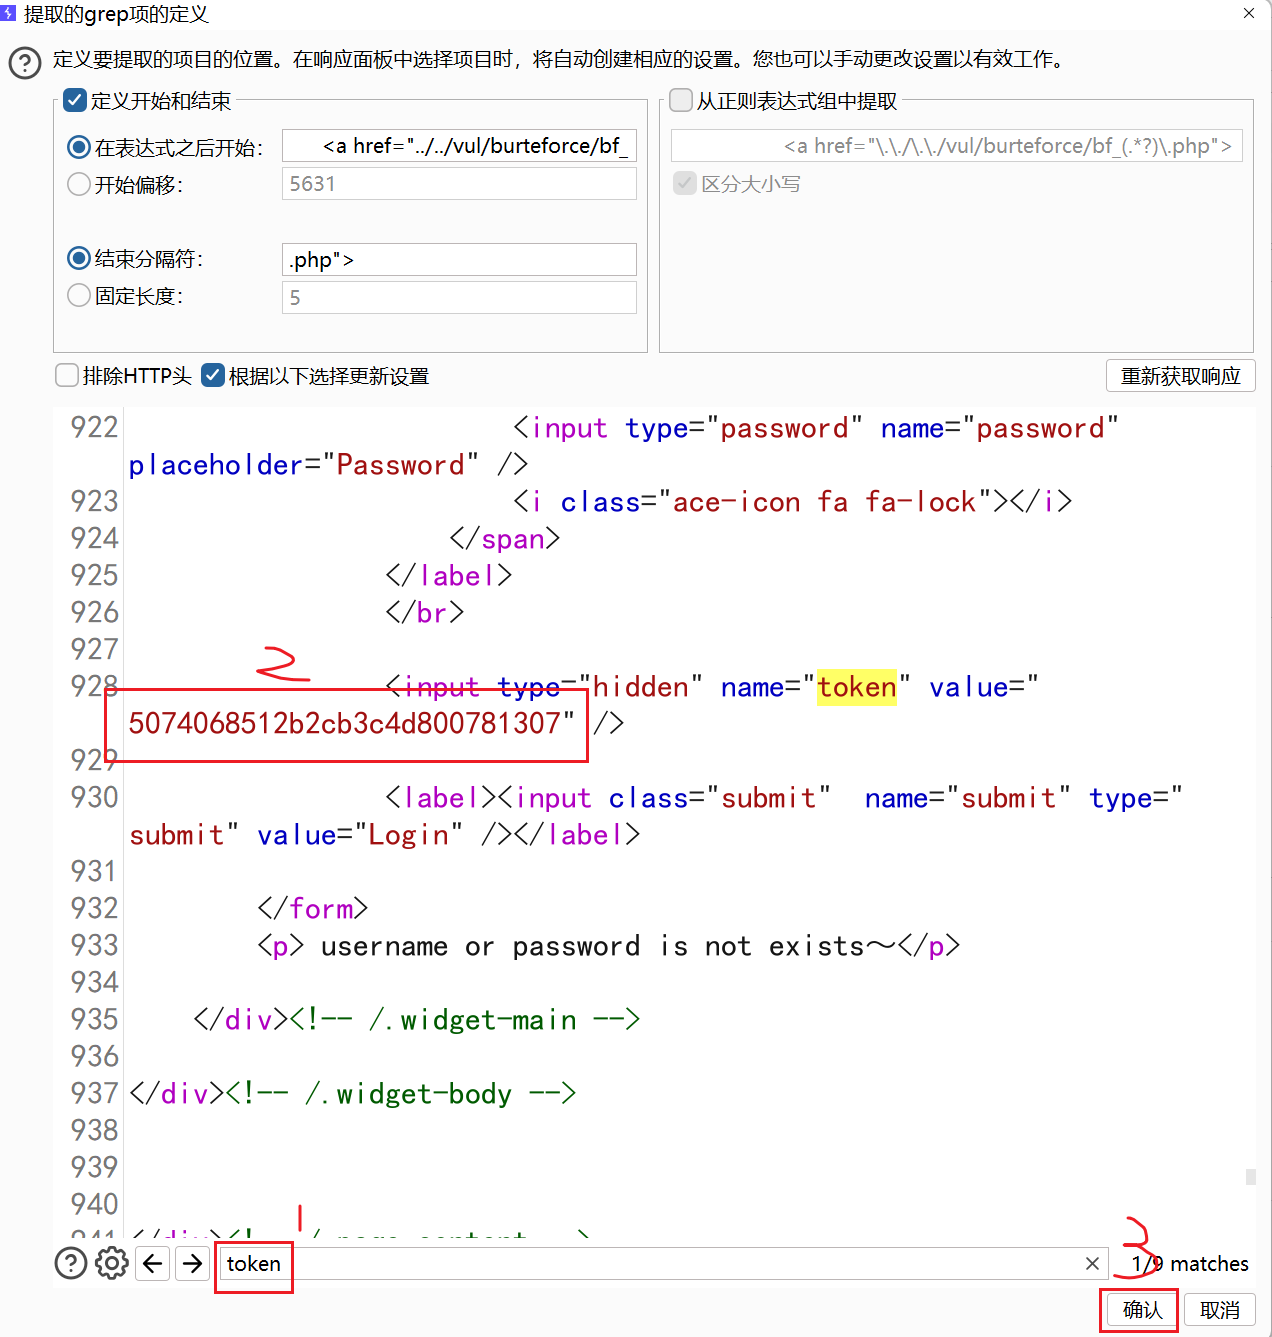
Task: Click the response panel vertical scrollbar thumb
Action: (1250, 1176)
